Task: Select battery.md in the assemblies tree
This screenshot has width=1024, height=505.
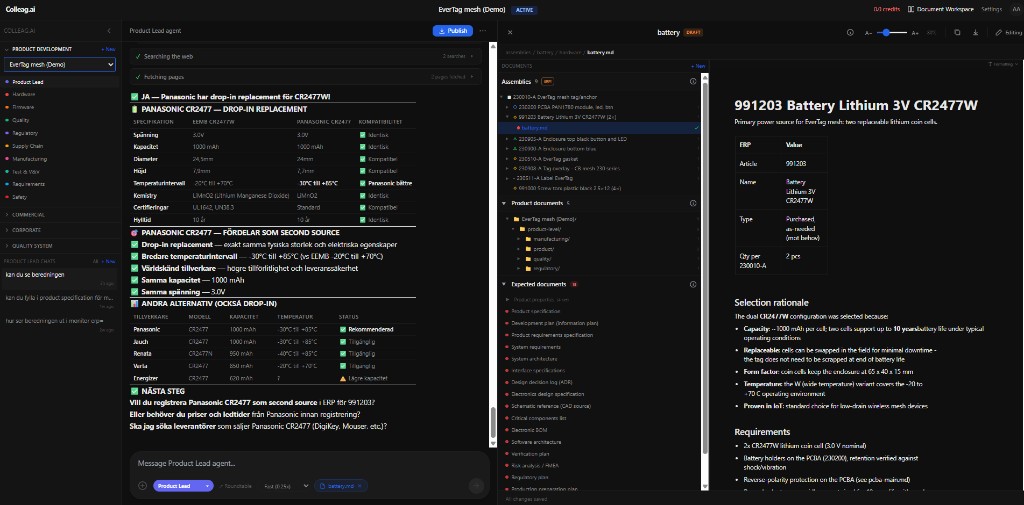Action: click(535, 128)
